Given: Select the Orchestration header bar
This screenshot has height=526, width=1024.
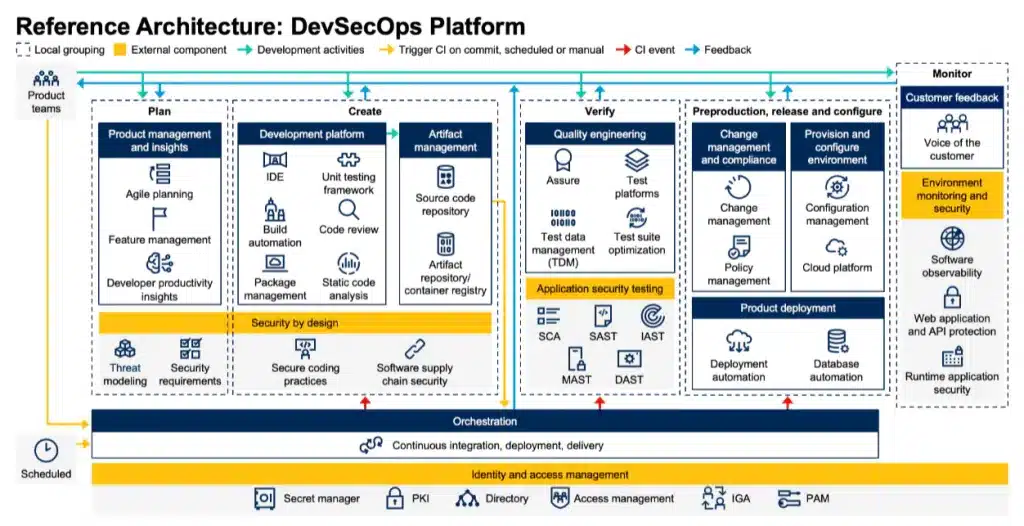Looking at the screenshot, I should pyautogui.click(x=485, y=421).
